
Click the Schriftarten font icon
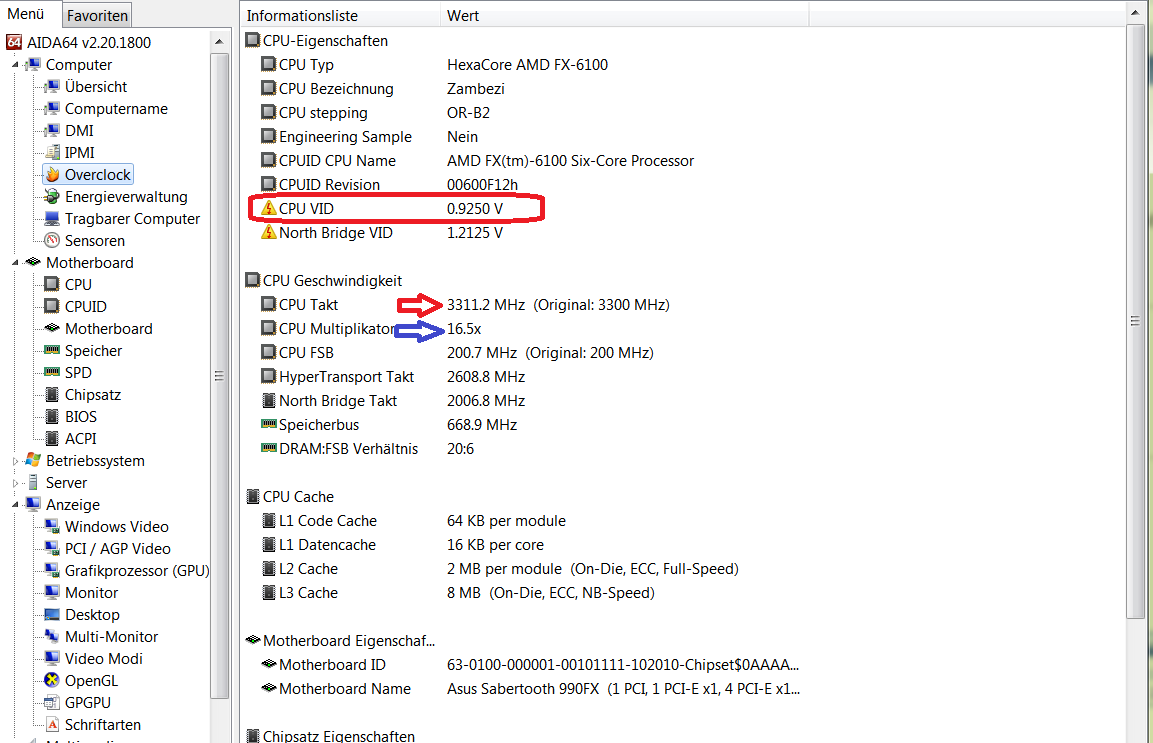click(x=52, y=725)
